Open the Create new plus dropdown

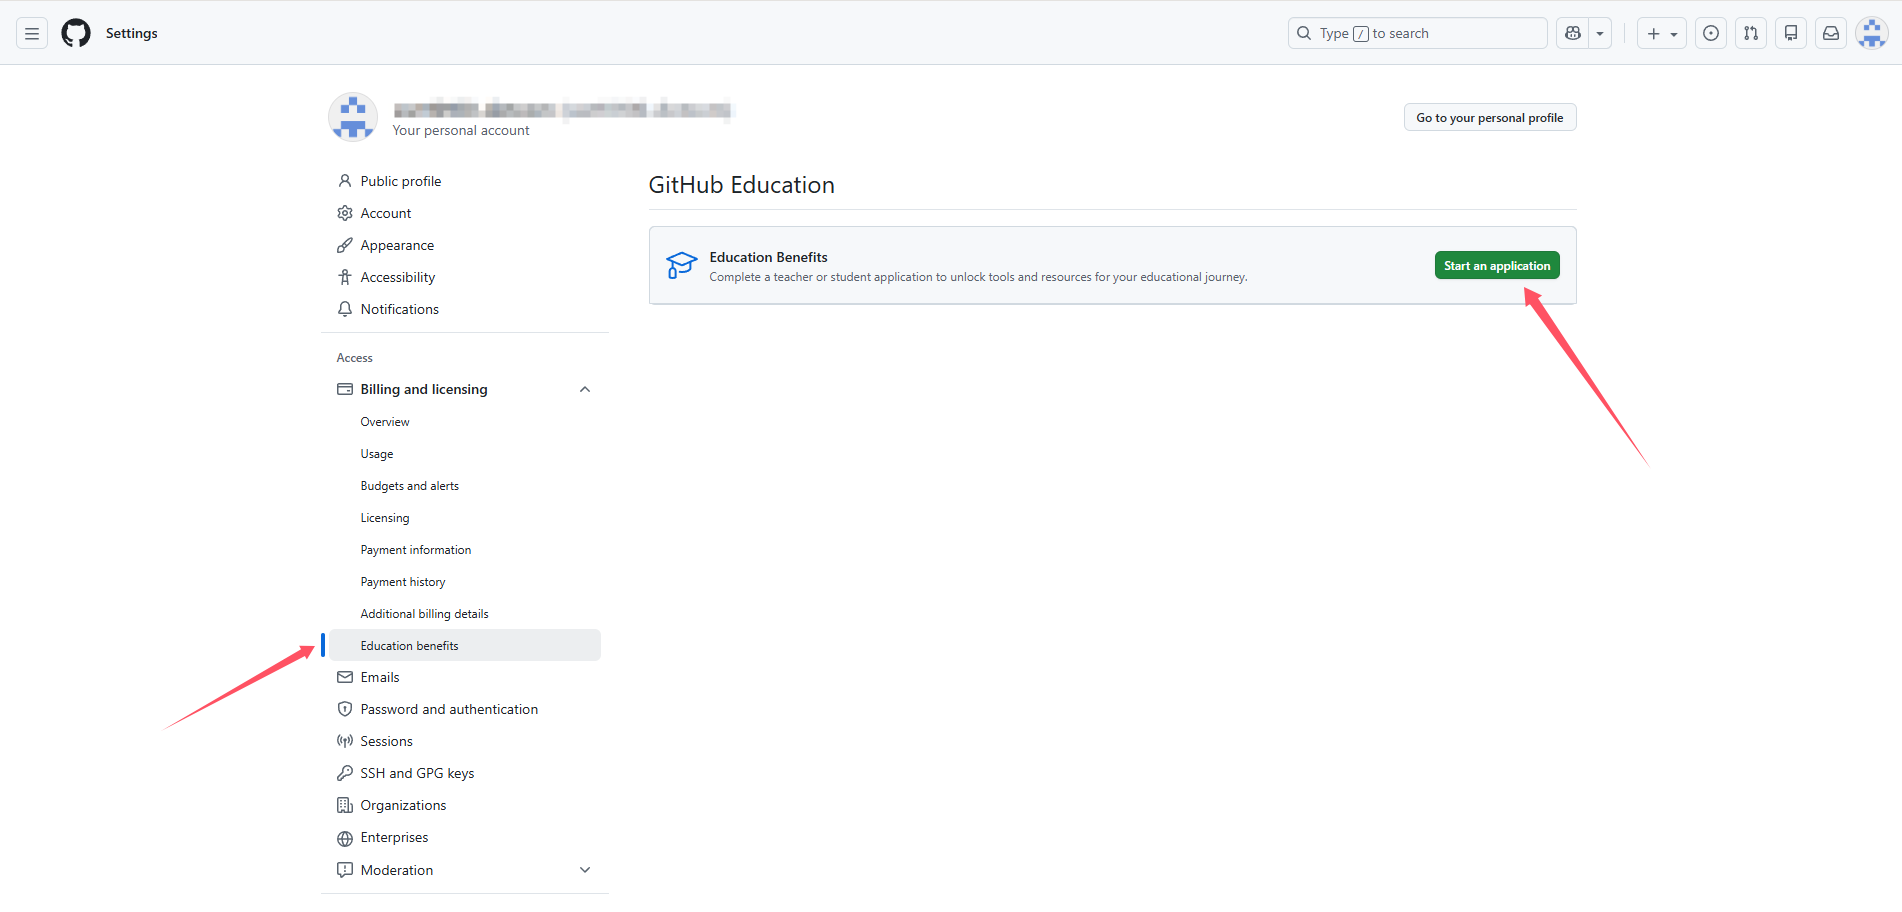tap(1661, 33)
